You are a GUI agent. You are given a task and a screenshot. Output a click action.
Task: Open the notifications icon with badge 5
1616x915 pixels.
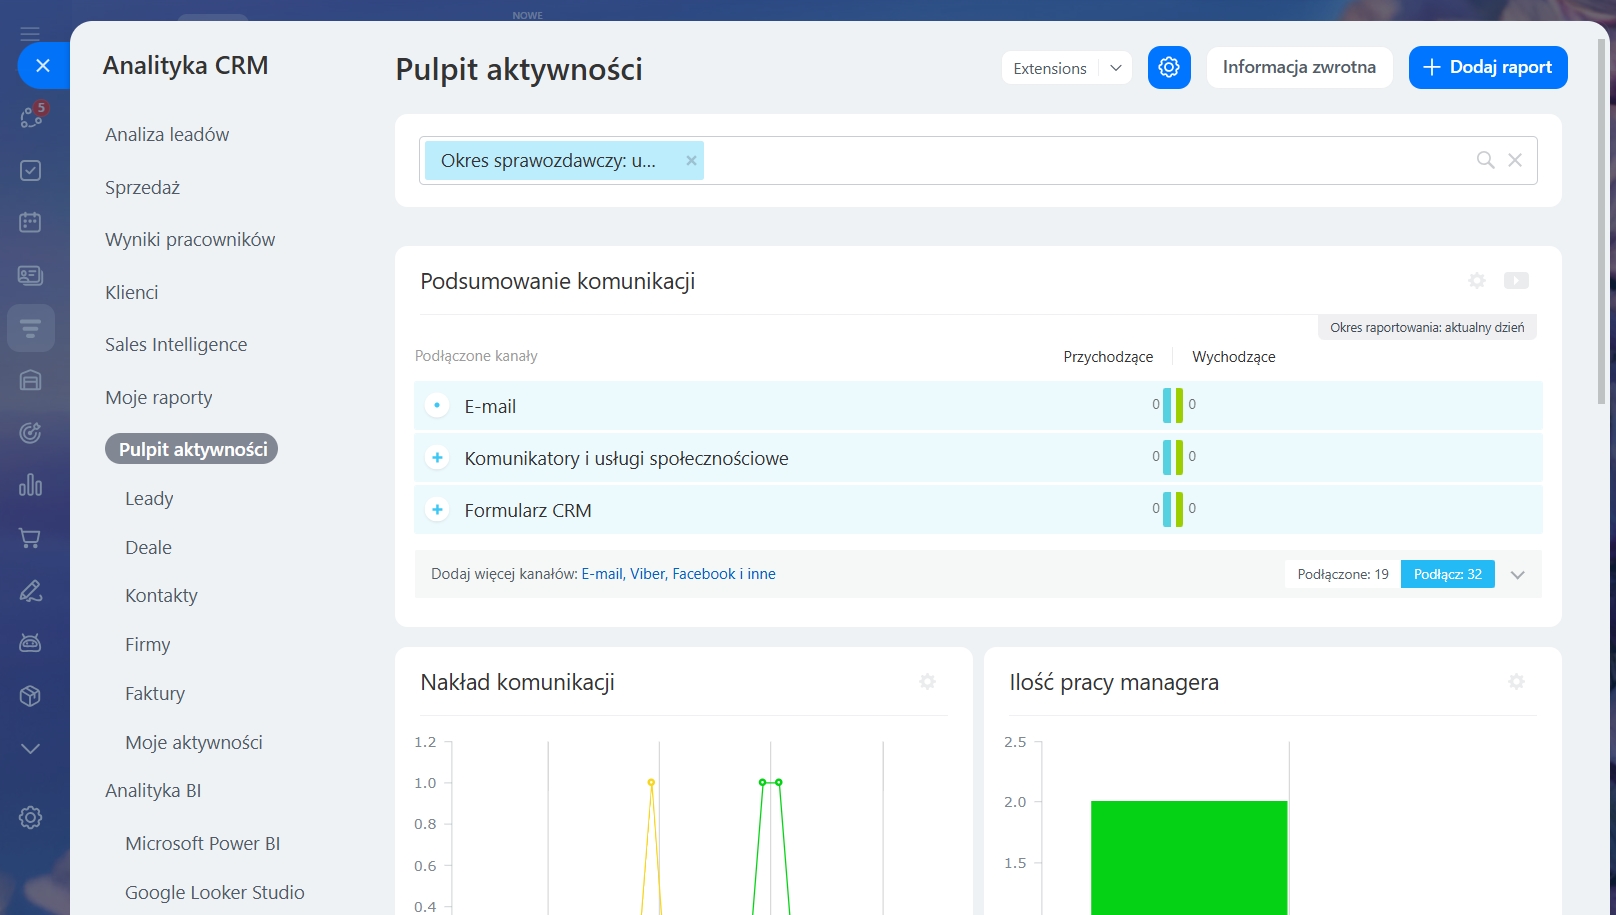pos(31,117)
